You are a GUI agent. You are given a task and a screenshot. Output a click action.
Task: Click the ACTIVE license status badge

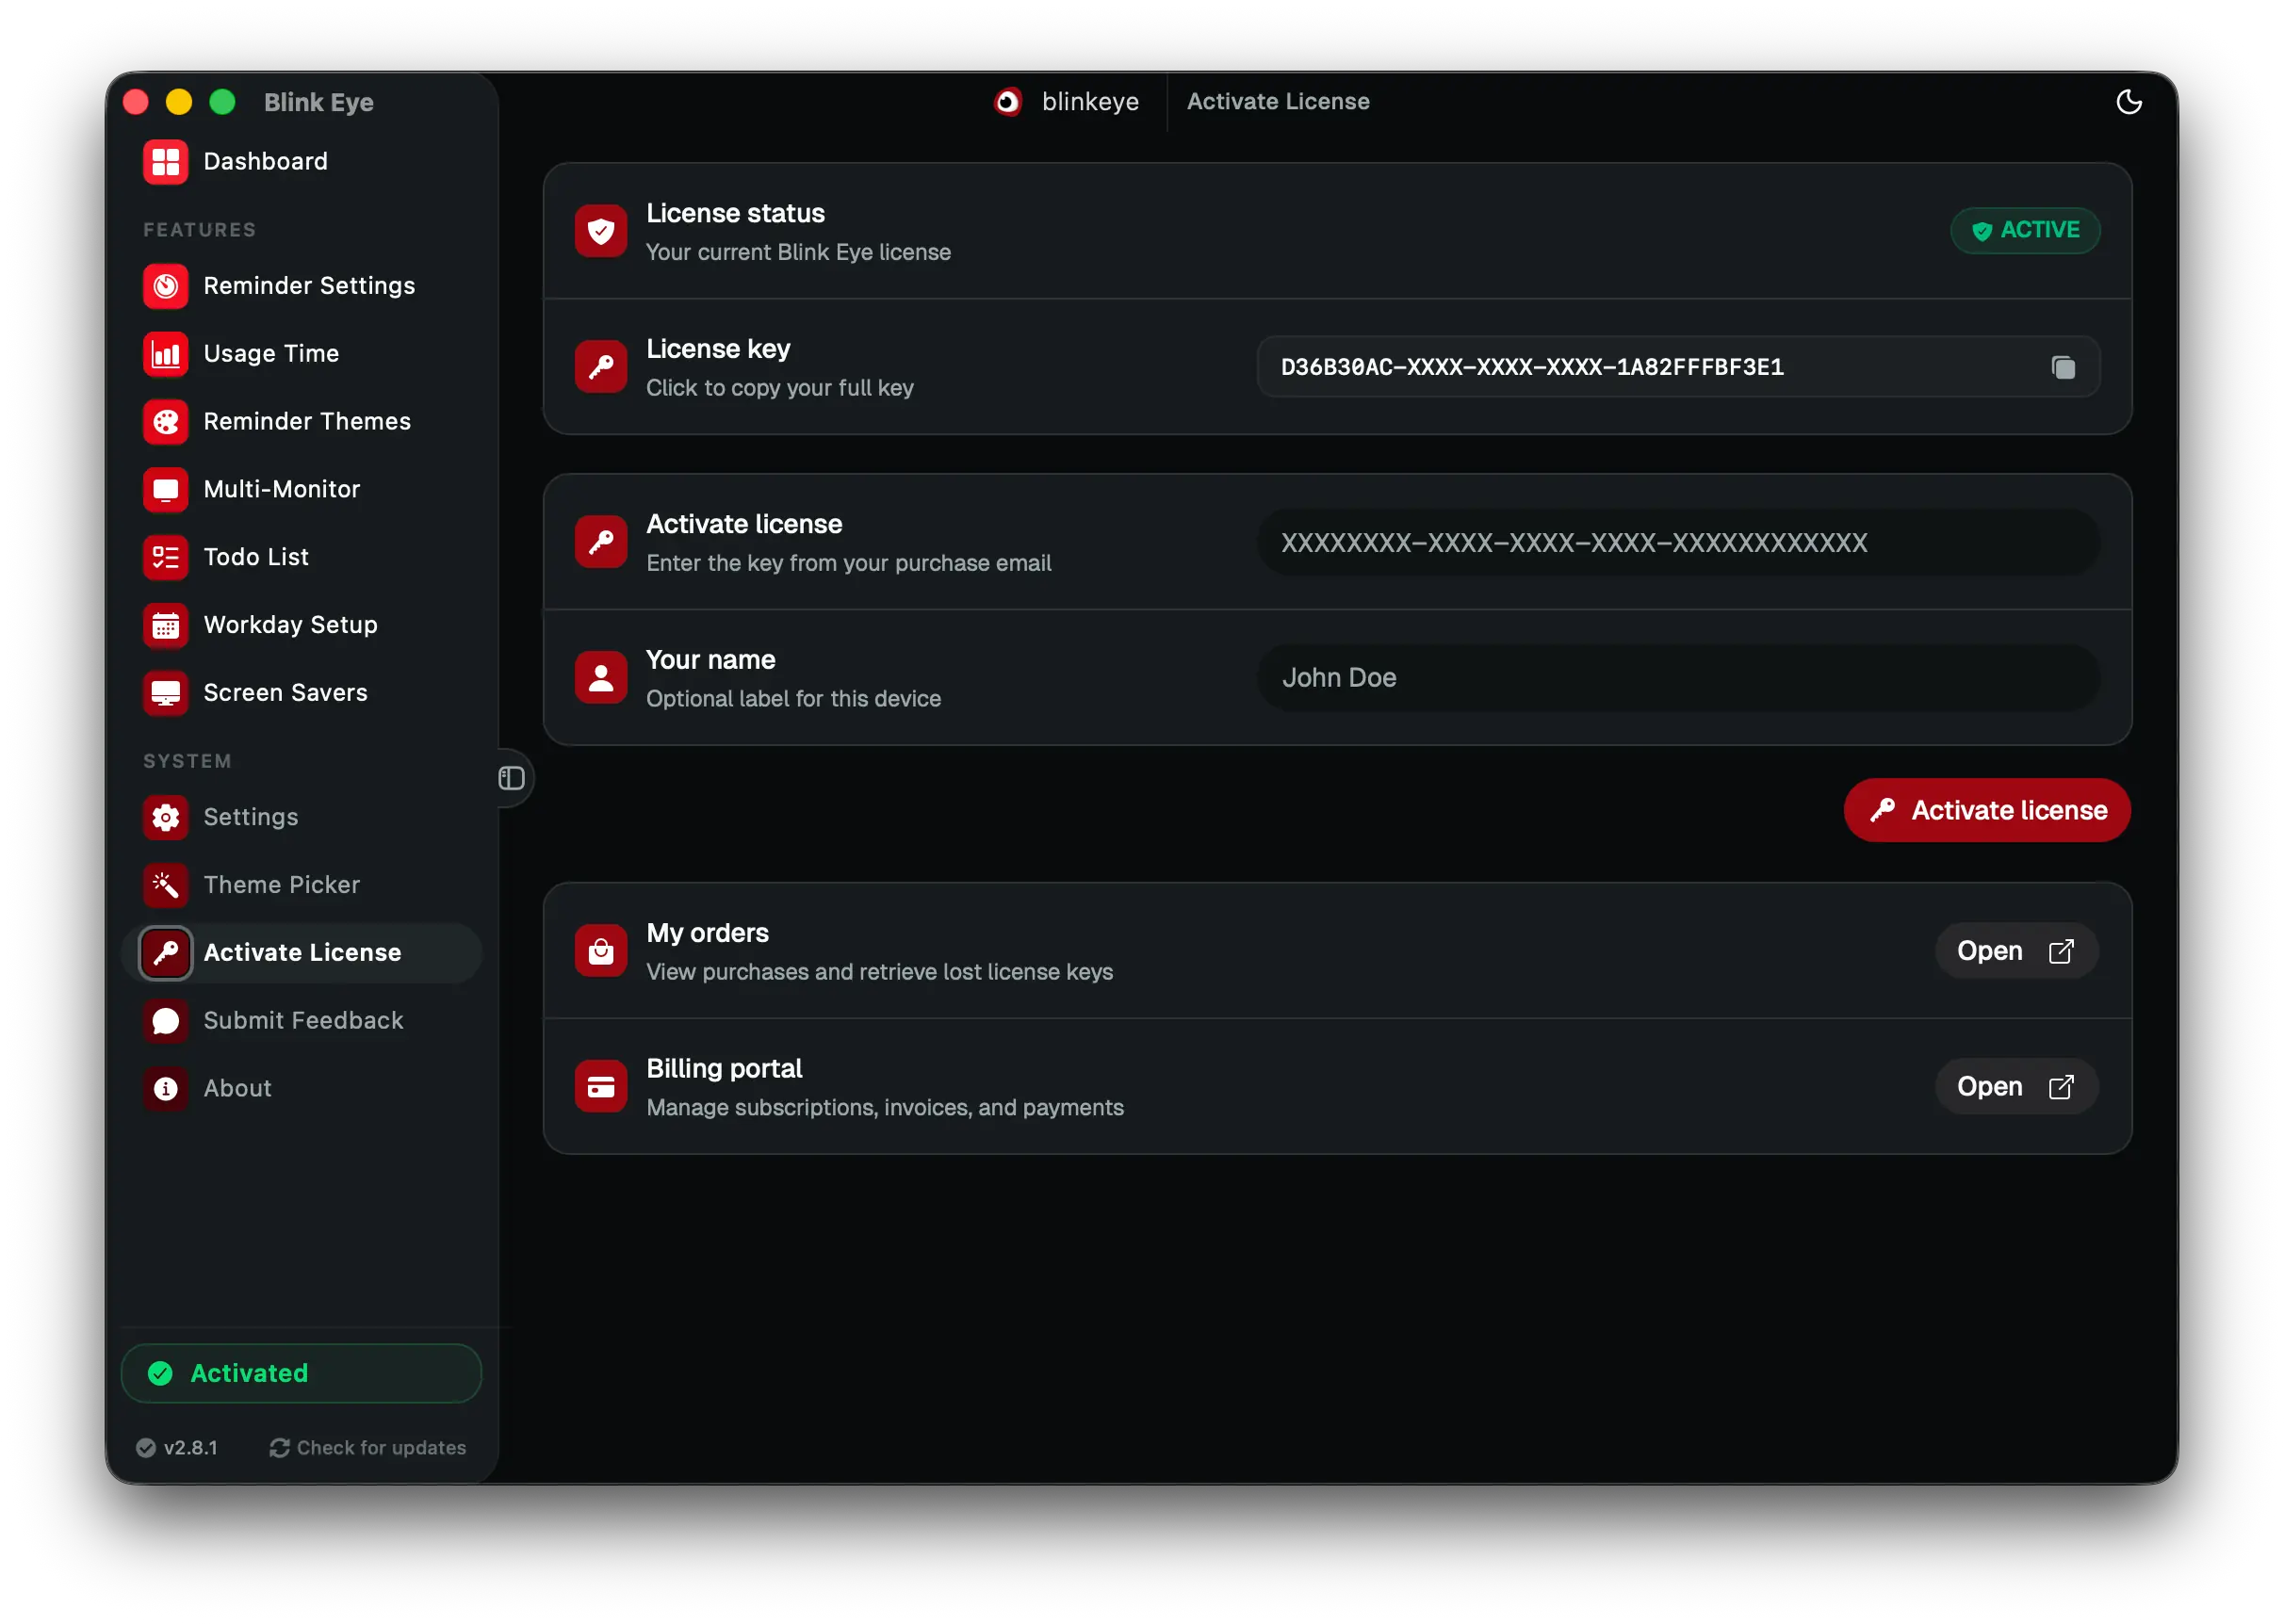point(2026,231)
